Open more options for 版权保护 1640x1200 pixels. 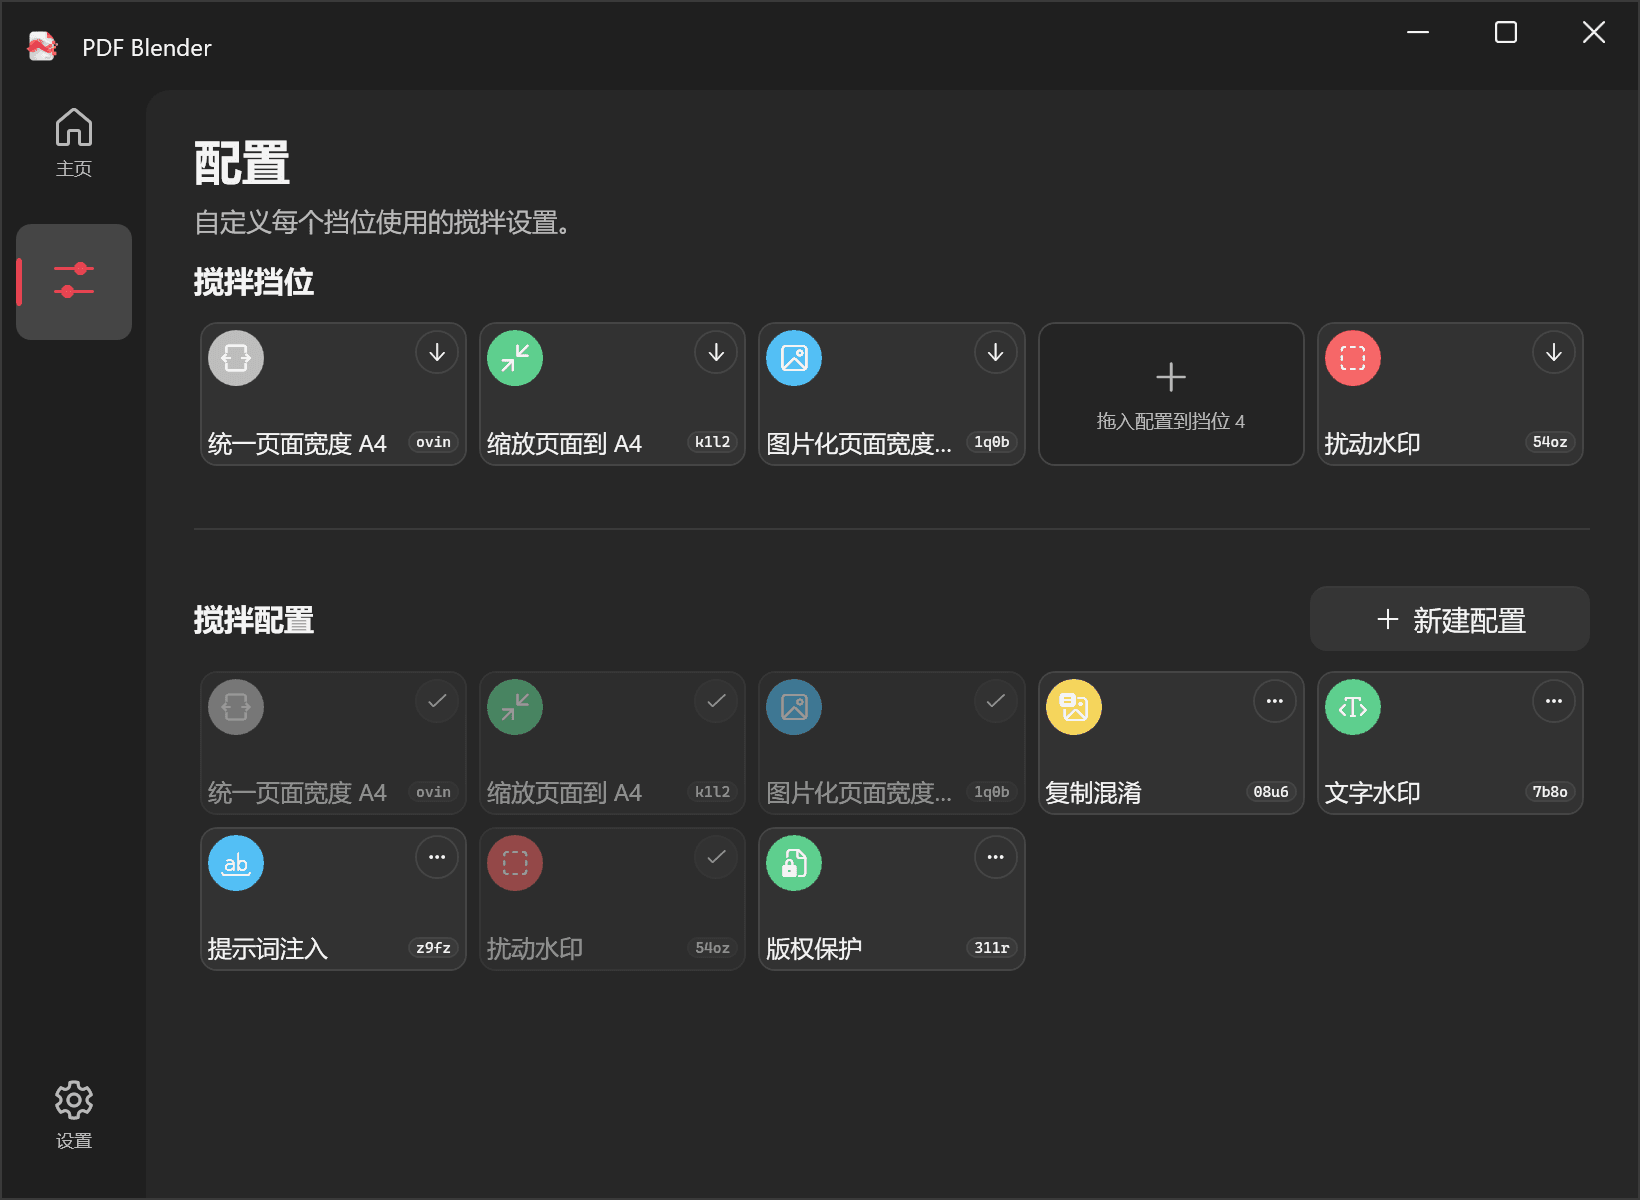pyautogui.click(x=996, y=857)
